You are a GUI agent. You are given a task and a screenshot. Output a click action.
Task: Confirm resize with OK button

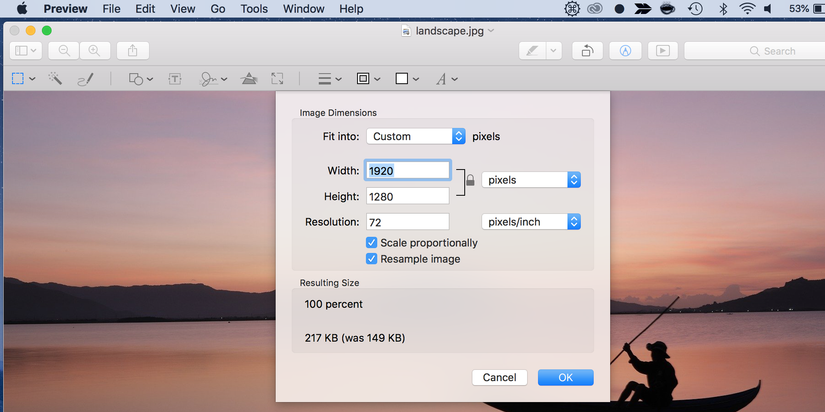(x=566, y=377)
